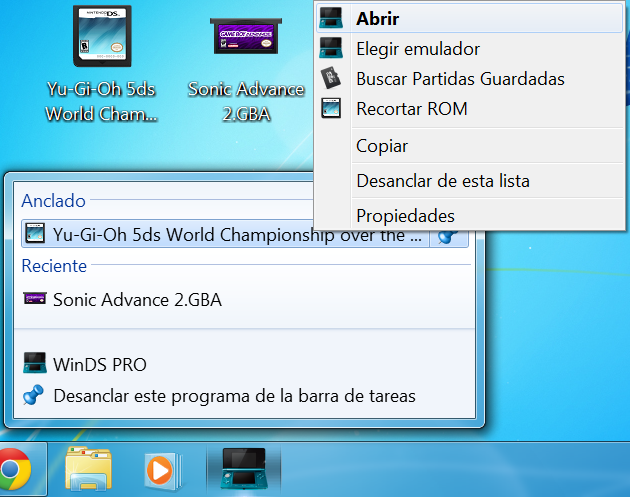This screenshot has width=630, height=497.
Task: Click the GBA cartridge icon in Reciente list
Action: pos(35,299)
